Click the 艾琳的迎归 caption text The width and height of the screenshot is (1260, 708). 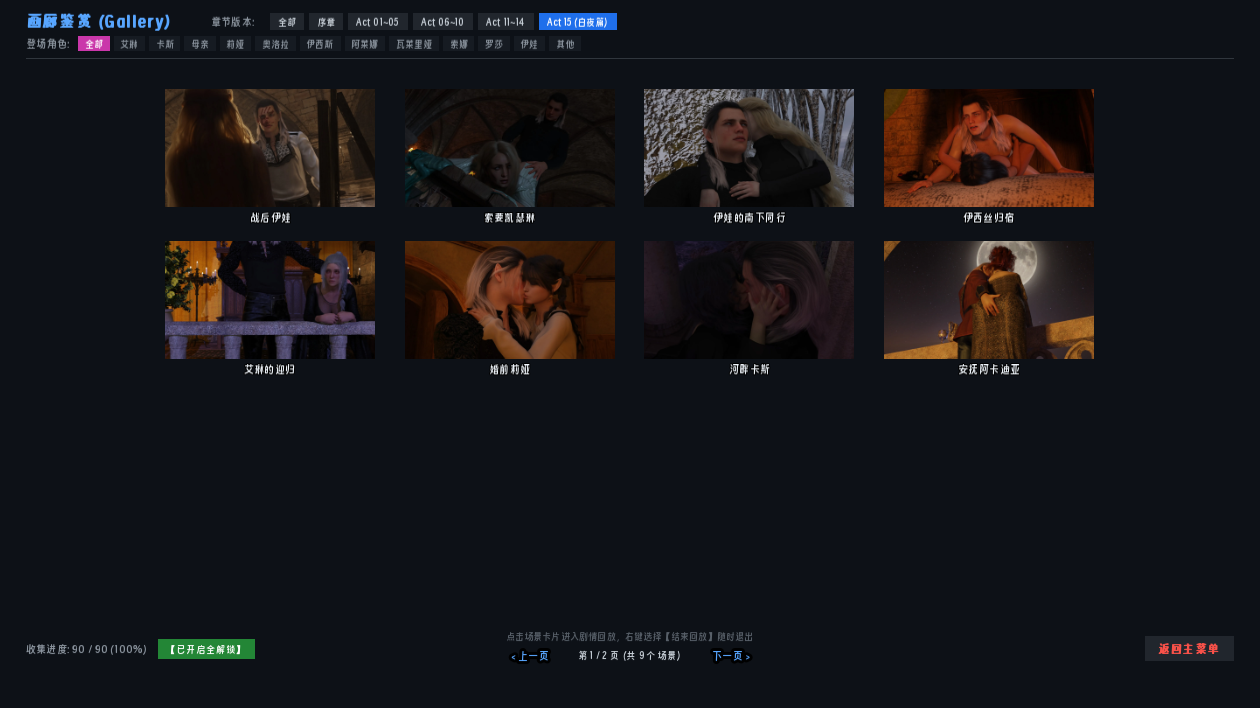click(270, 369)
